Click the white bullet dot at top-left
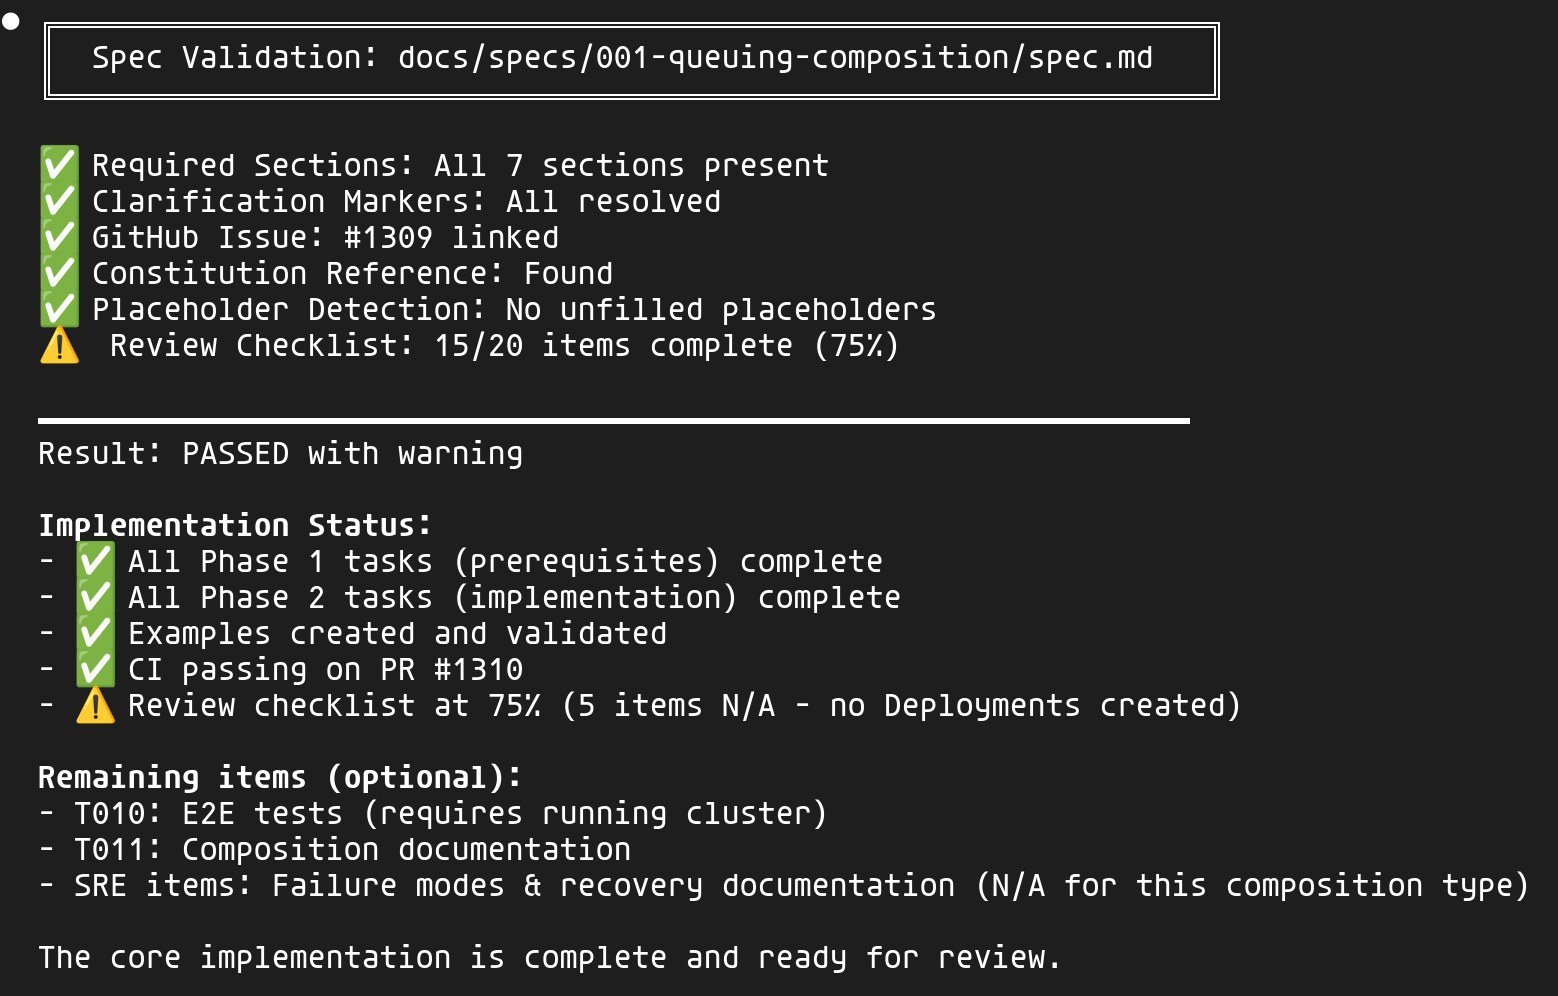1558x996 pixels. pyautogui.click(x=11, y=21)
